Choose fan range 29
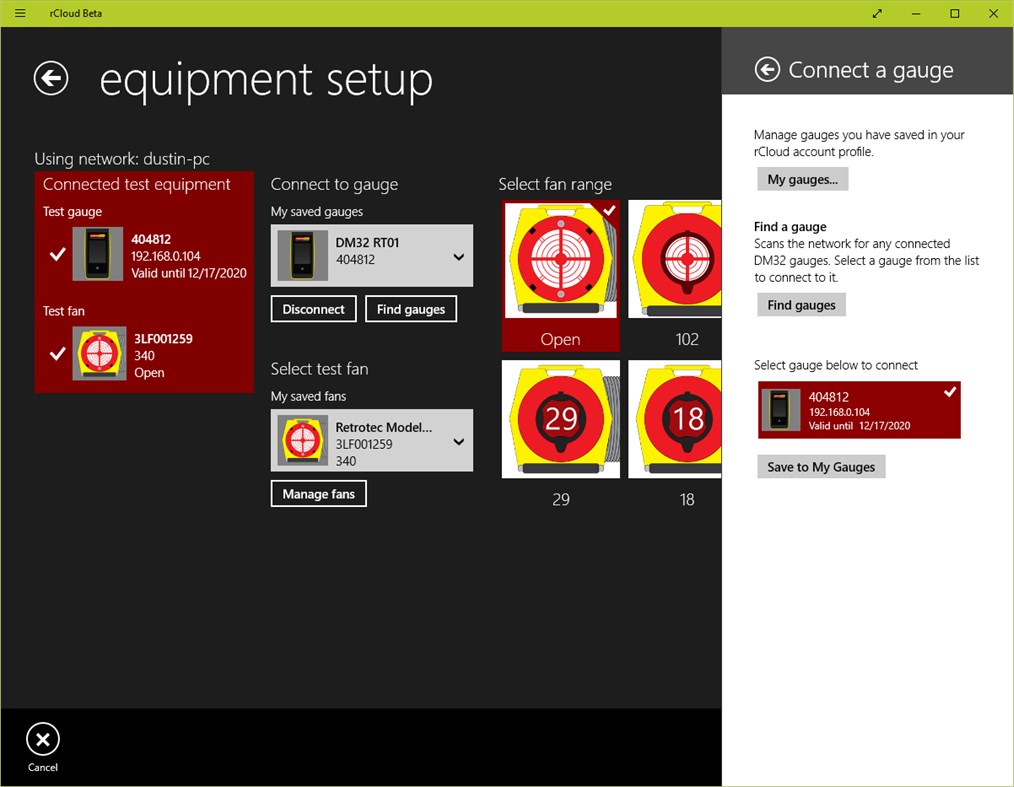 tap(560, 419)
